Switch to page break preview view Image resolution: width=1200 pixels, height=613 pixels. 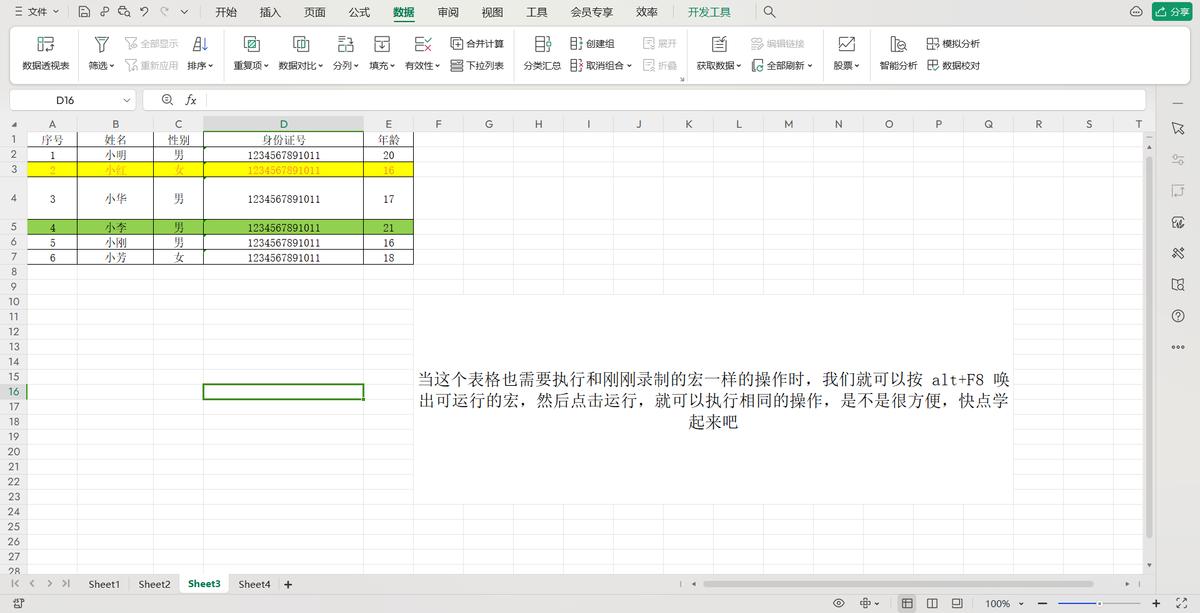point(931,604)
